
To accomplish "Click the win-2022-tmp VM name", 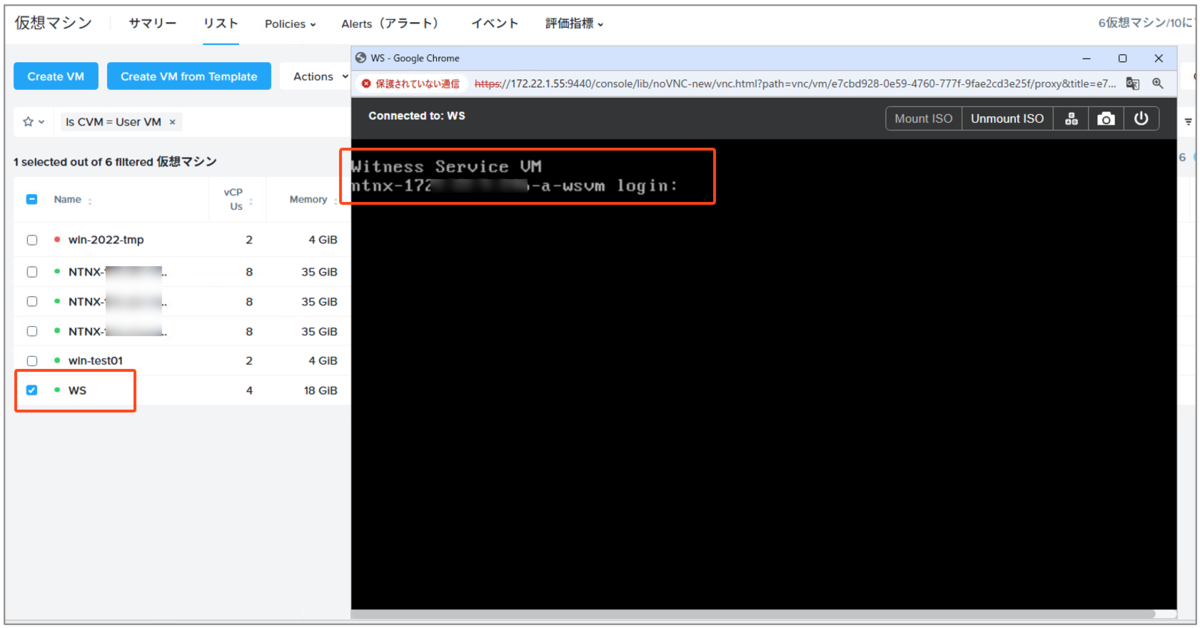I will [106, 240].
